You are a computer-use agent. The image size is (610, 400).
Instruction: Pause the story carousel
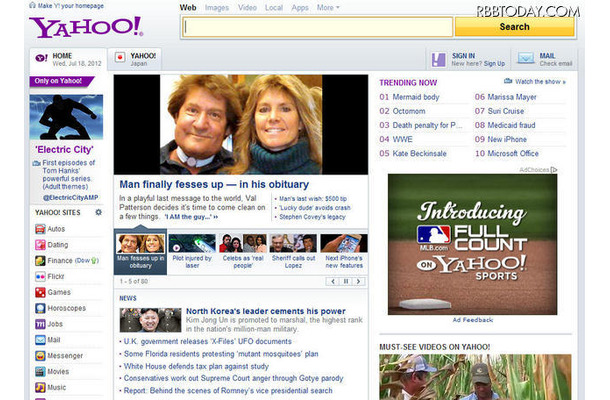point(345,281)
